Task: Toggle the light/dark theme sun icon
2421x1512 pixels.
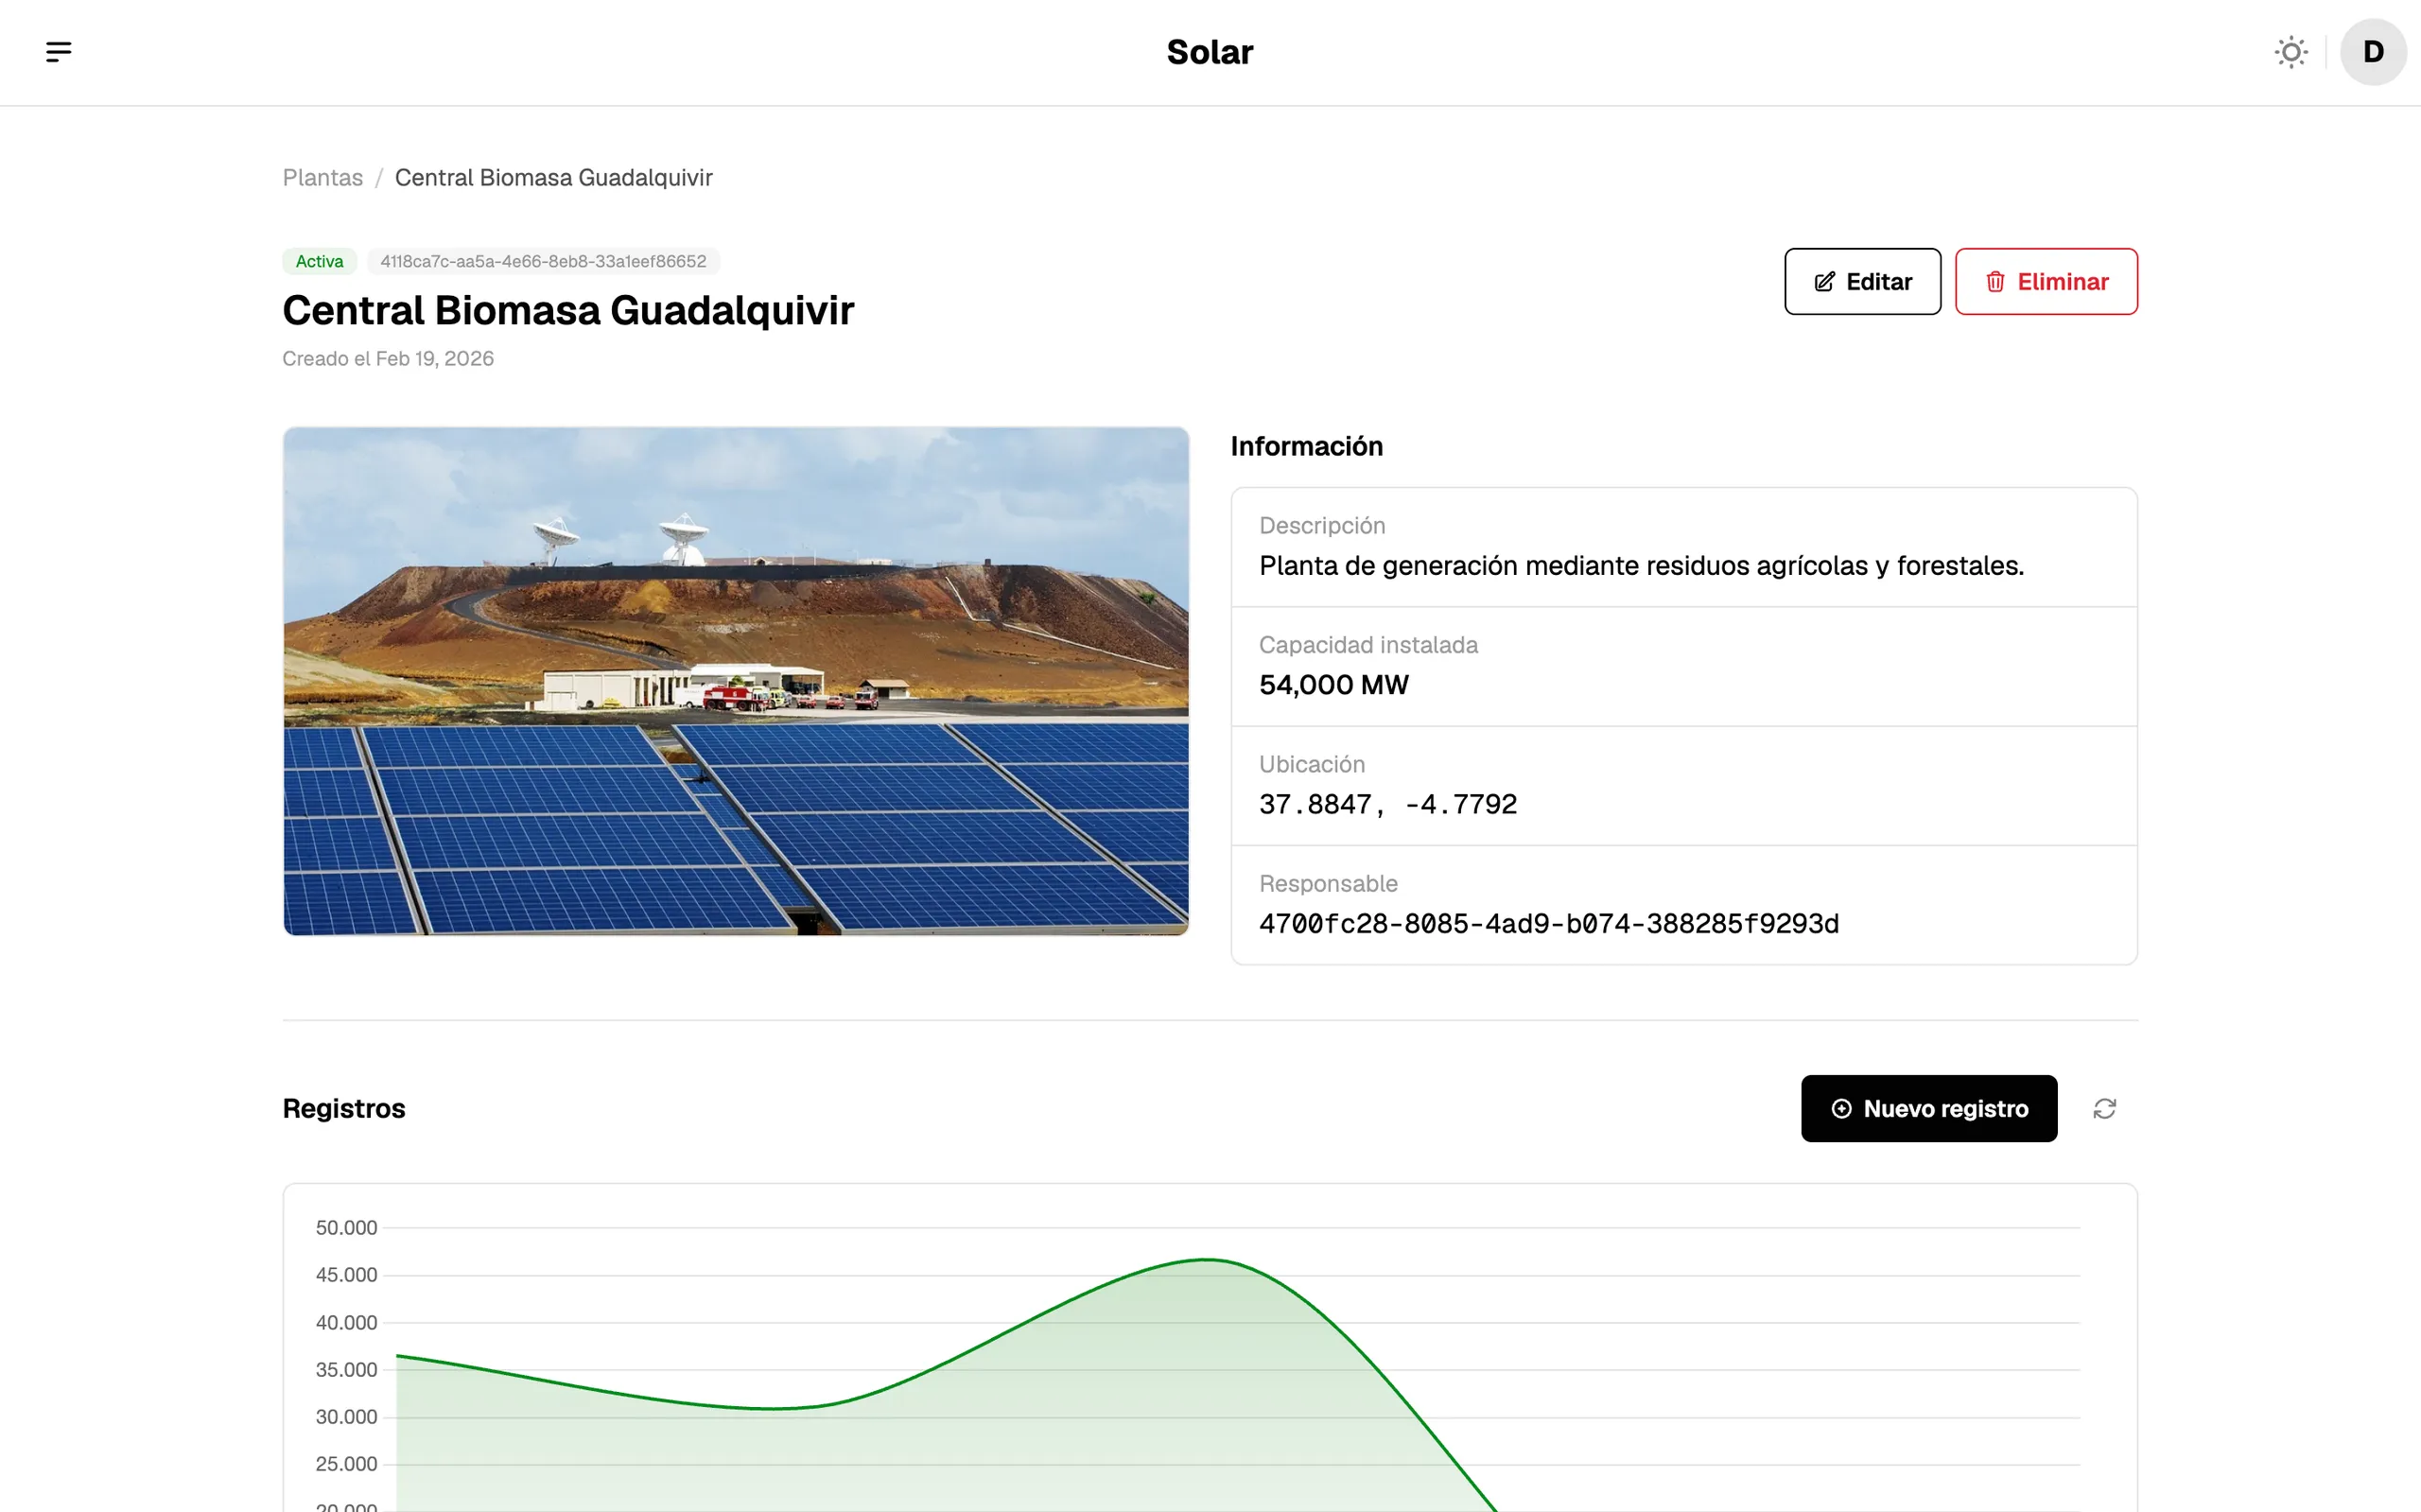Action: (x=2291, y=52)
